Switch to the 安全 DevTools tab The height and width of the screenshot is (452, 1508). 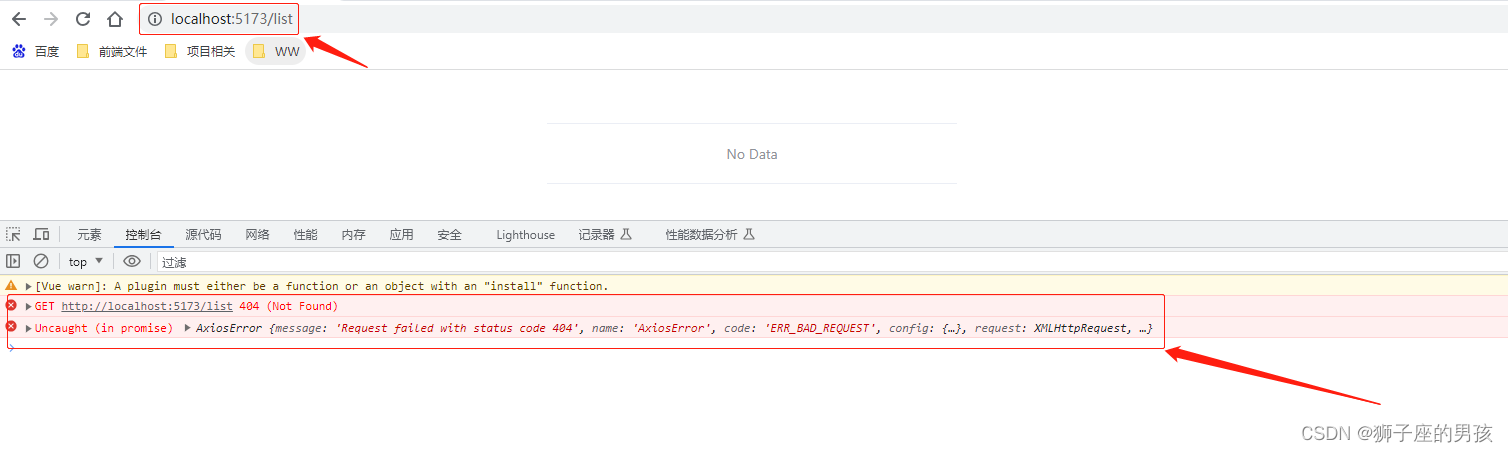pos(449,235)
